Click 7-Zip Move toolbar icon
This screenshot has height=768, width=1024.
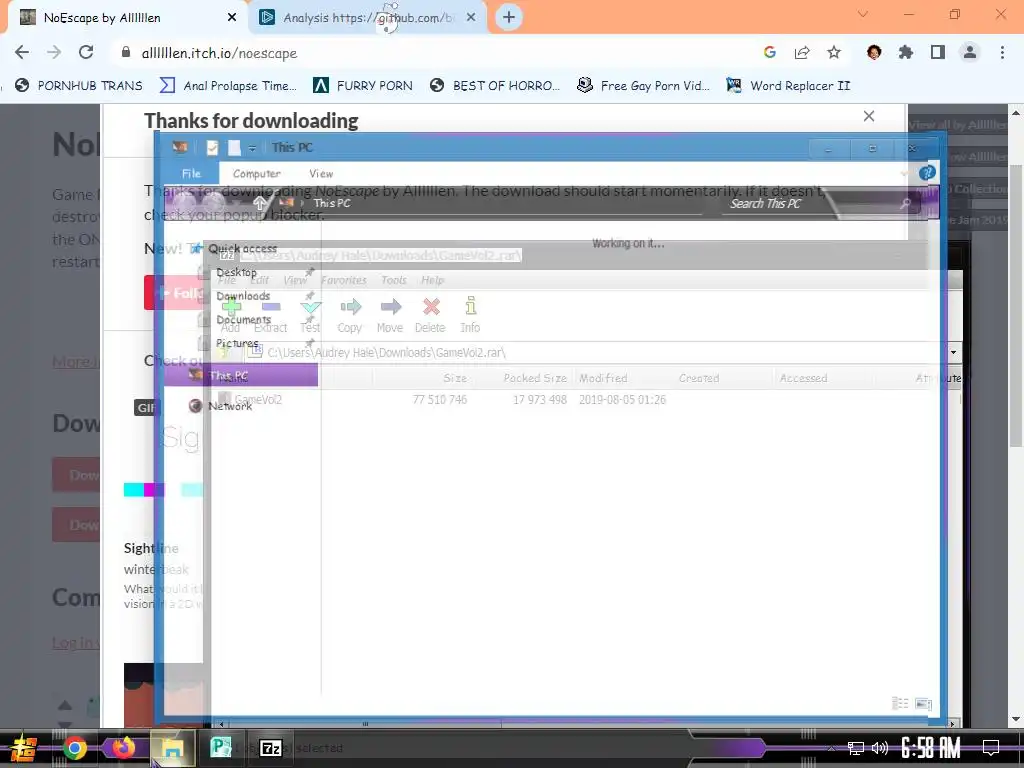tap(390, 315)
